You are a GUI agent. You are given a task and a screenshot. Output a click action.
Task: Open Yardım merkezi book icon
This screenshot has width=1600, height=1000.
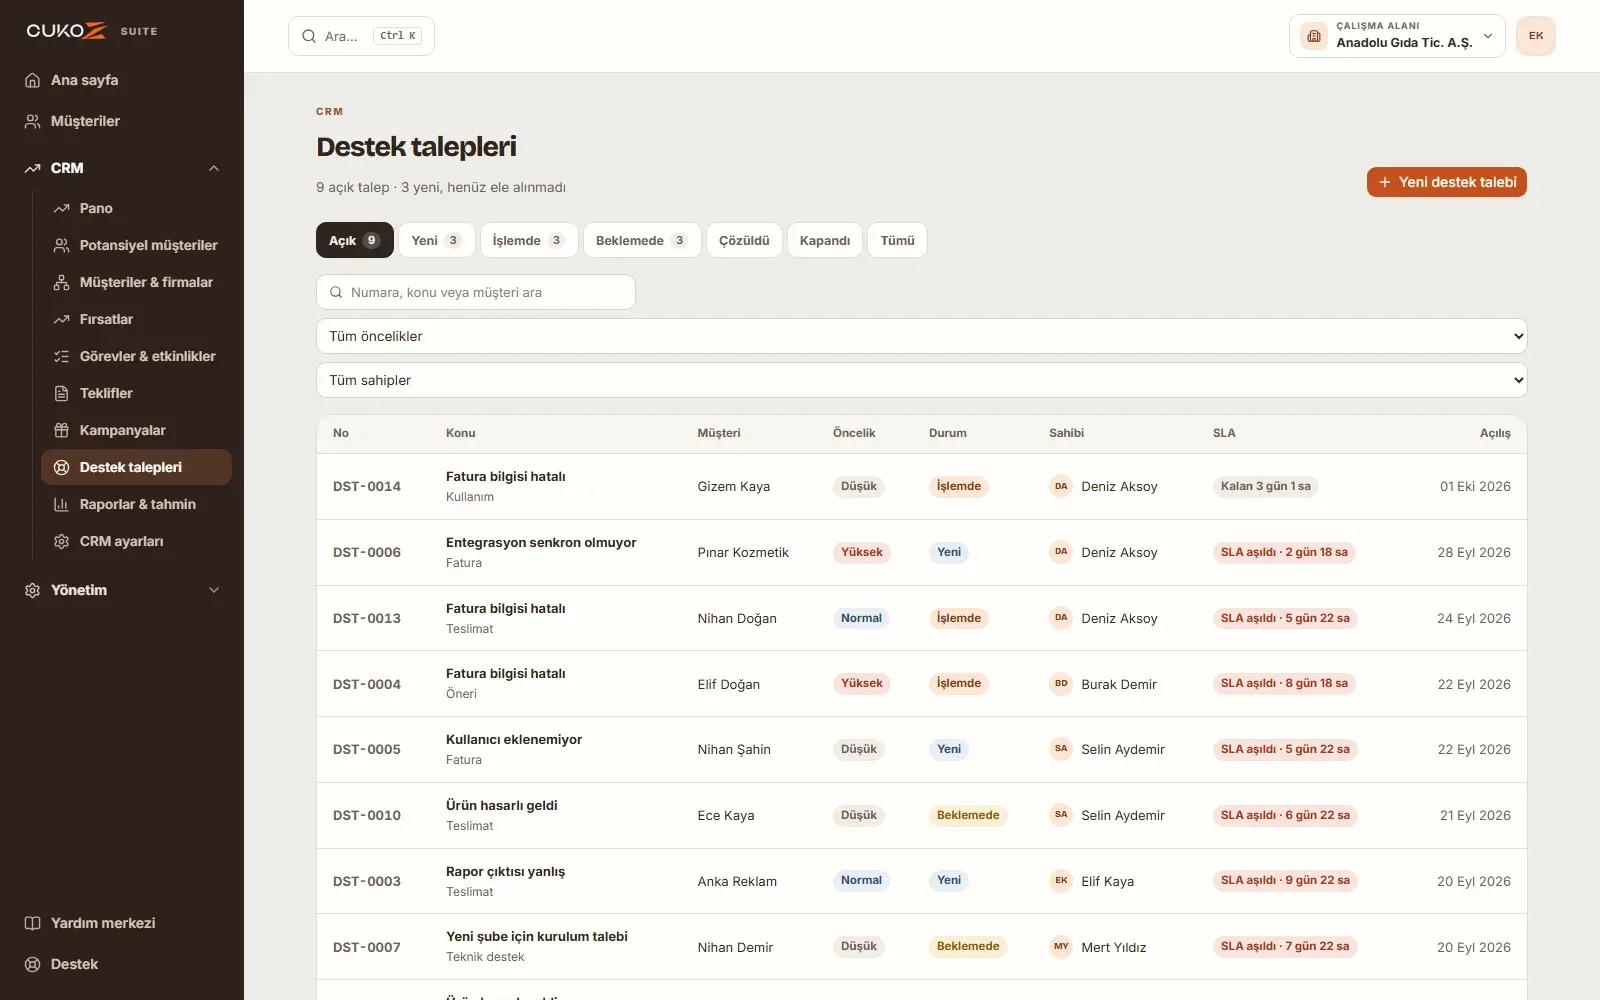(32, 923)
